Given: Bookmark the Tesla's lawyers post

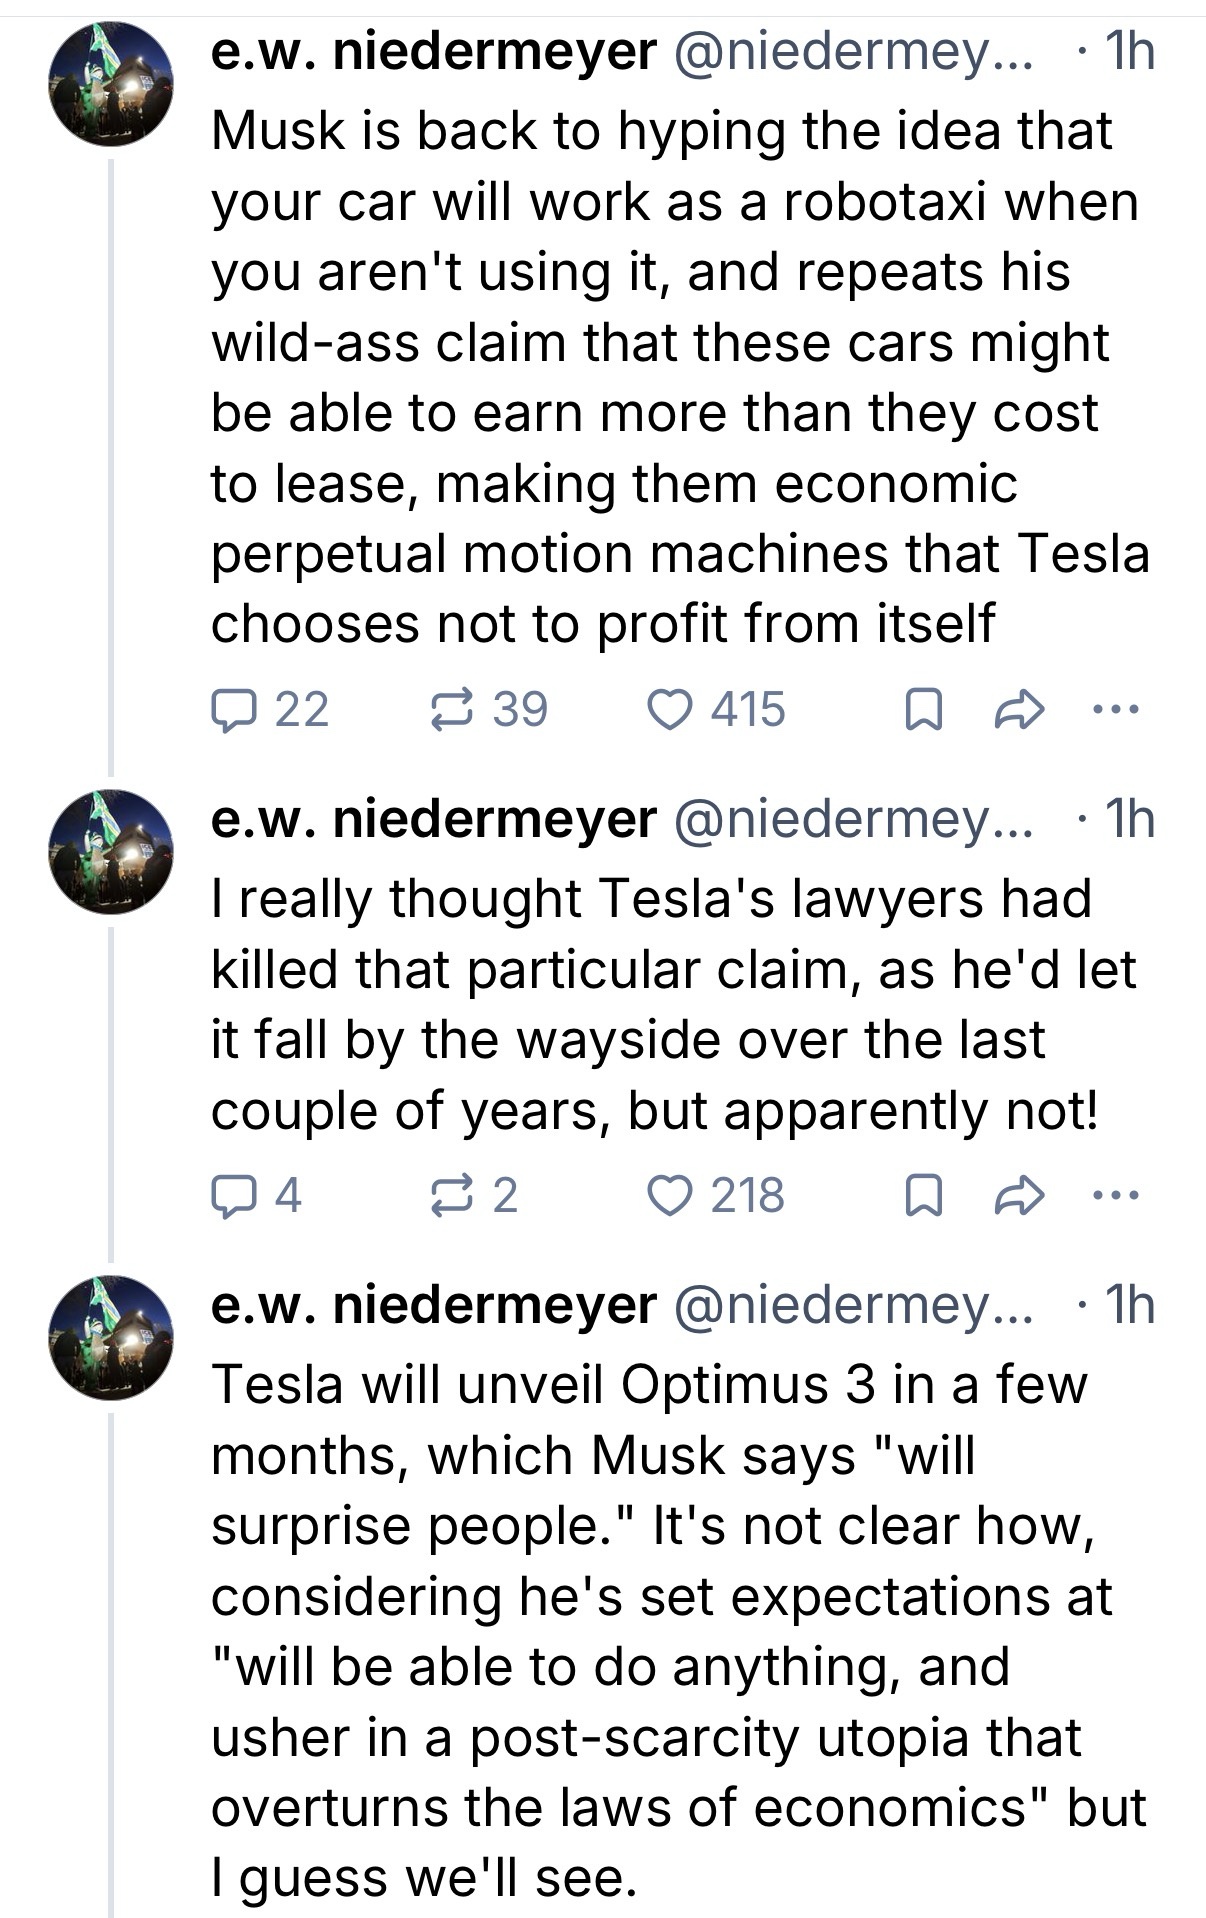Looking at the screenshot, I should (x=922, y=1197).
